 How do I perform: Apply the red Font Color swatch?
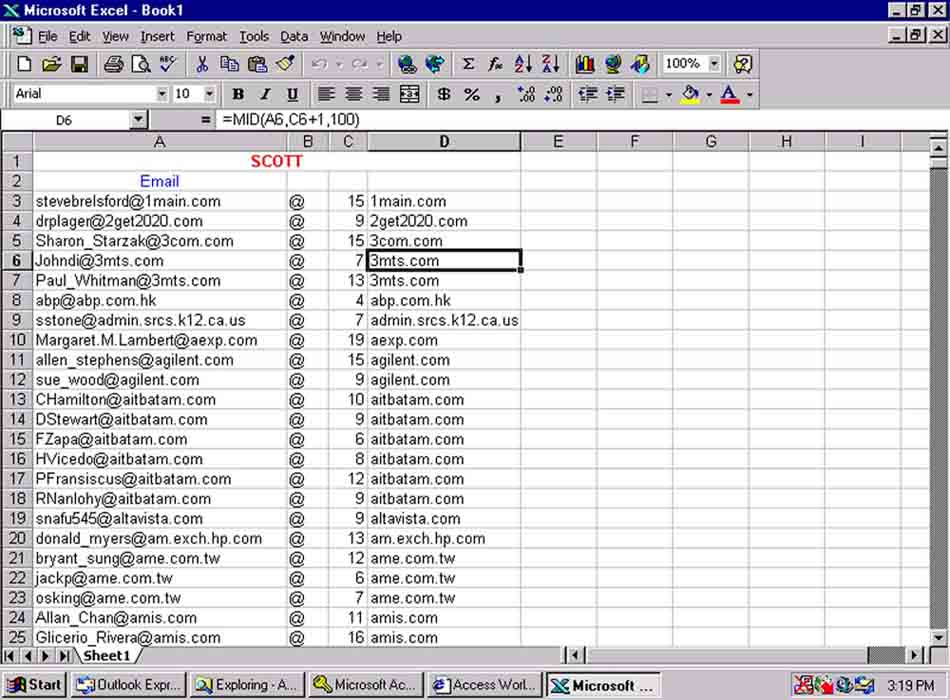point(729,95)
